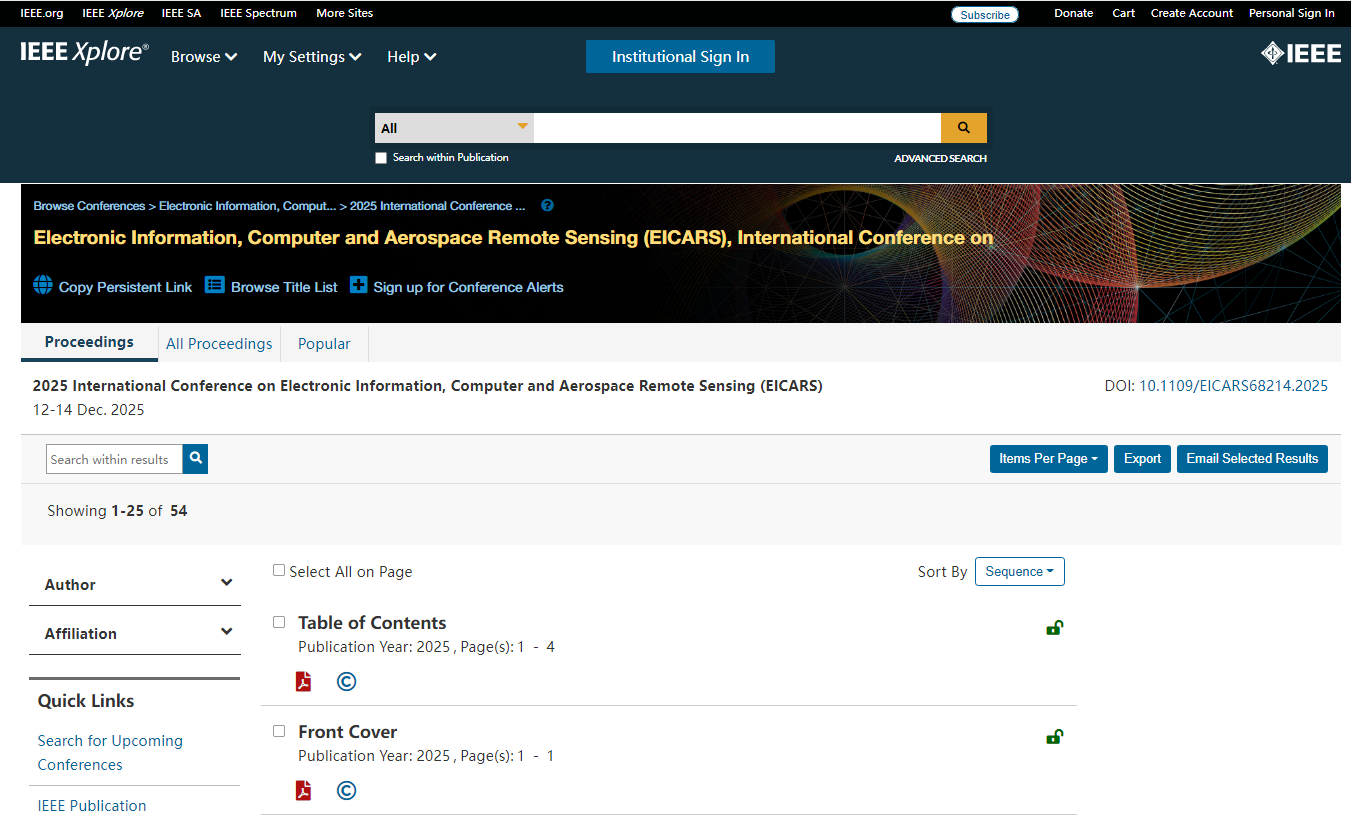Select the Table of Contents checkbox

tap(279, 622)
